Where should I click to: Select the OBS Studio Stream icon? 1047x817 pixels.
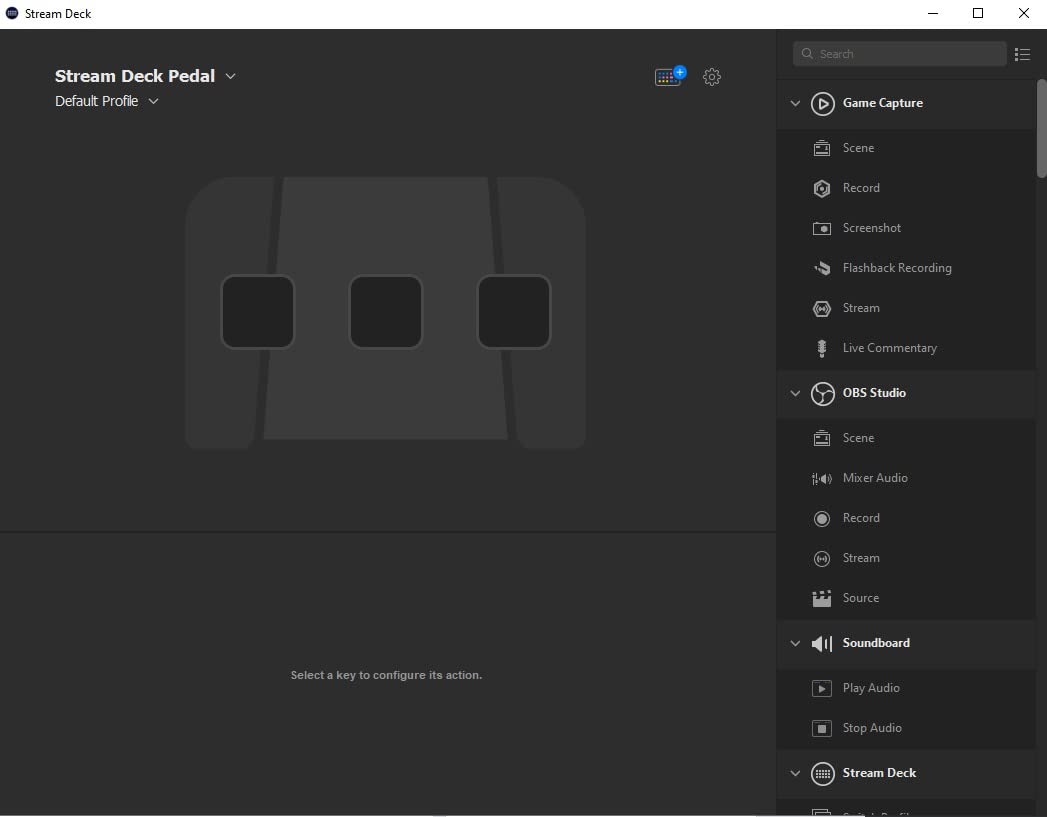pyautogui.click(x=821, y=558)
